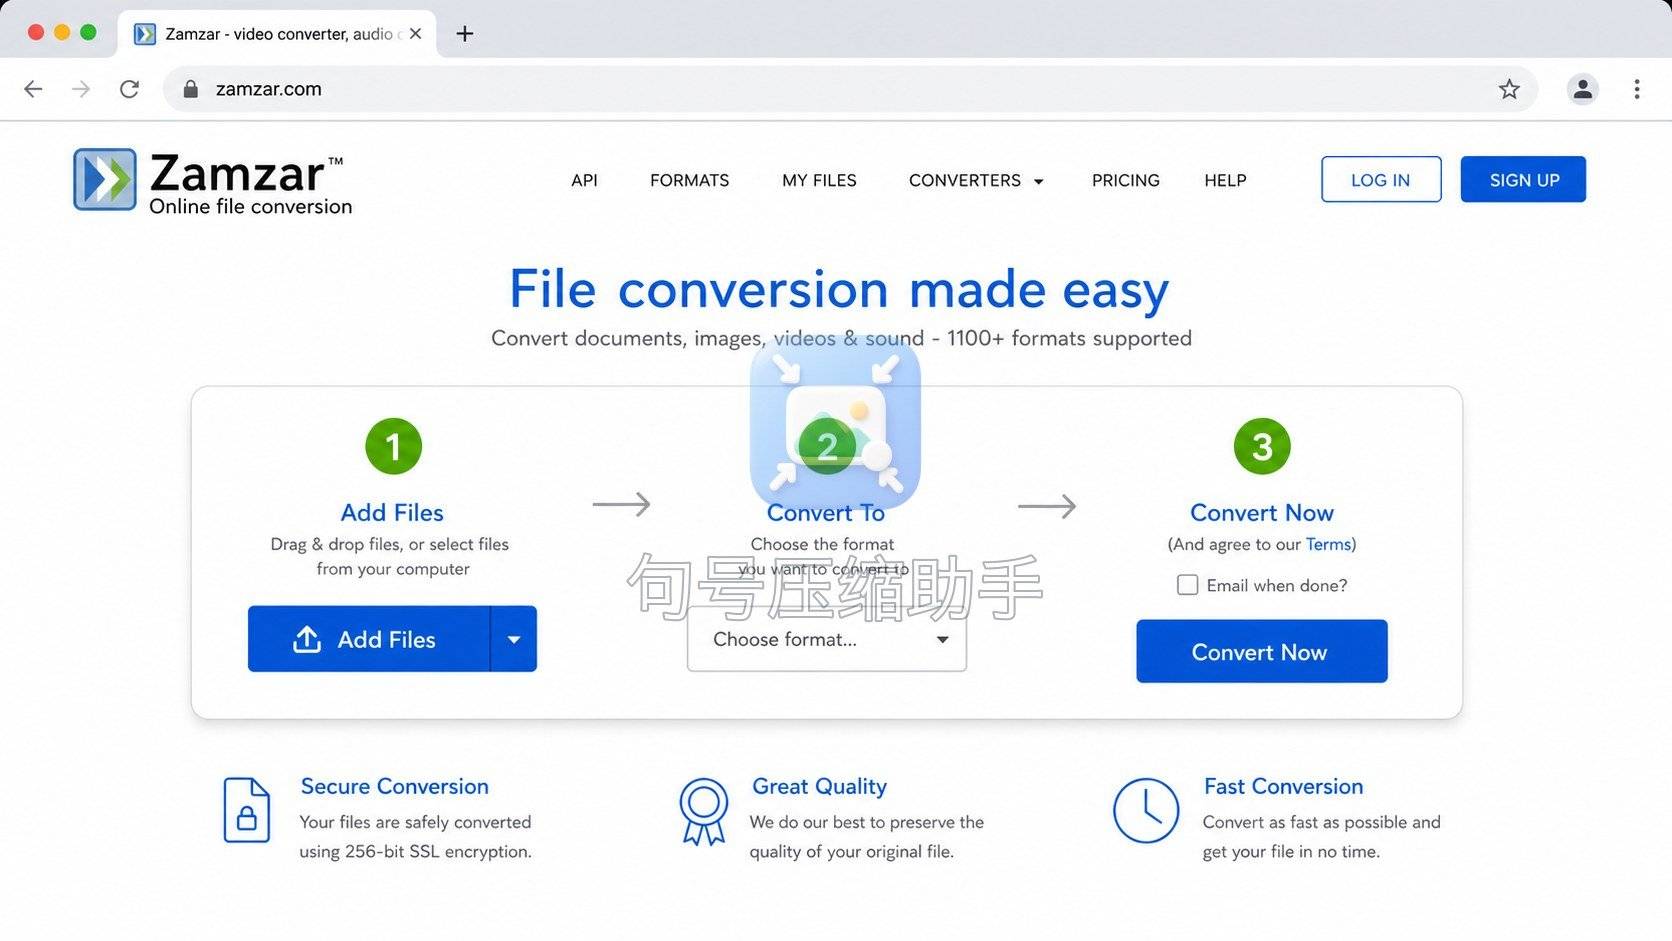Viewport: 1672px width, 941px height.
Task: Click the LOG IN button
Action: pos(1381,179)
